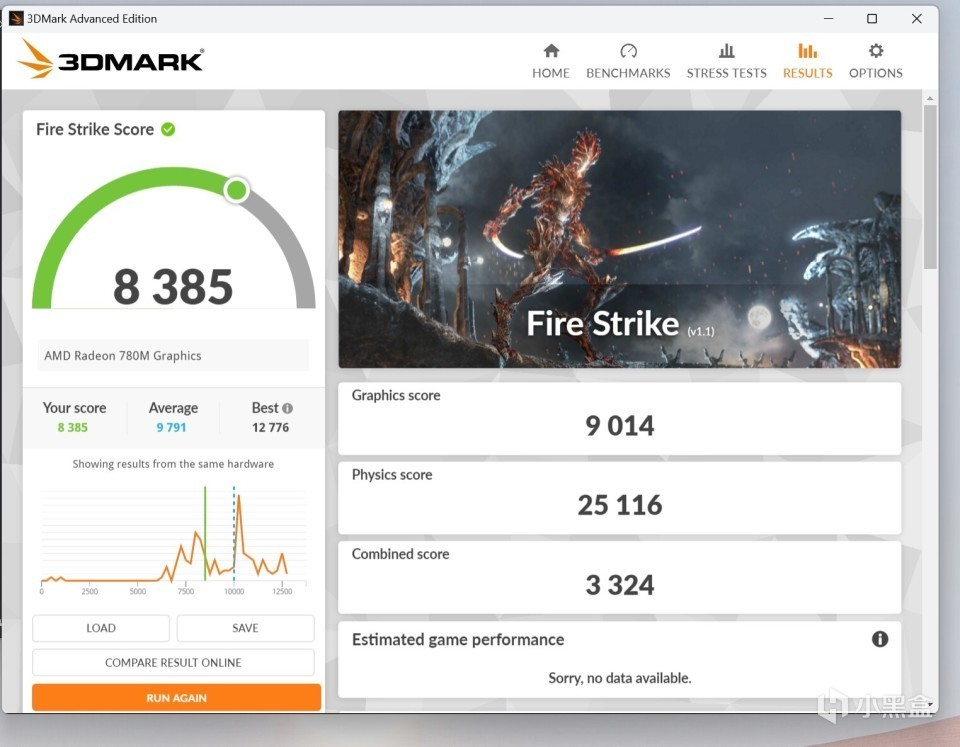Click the RUN AGAIN button

tap(176, 697)
